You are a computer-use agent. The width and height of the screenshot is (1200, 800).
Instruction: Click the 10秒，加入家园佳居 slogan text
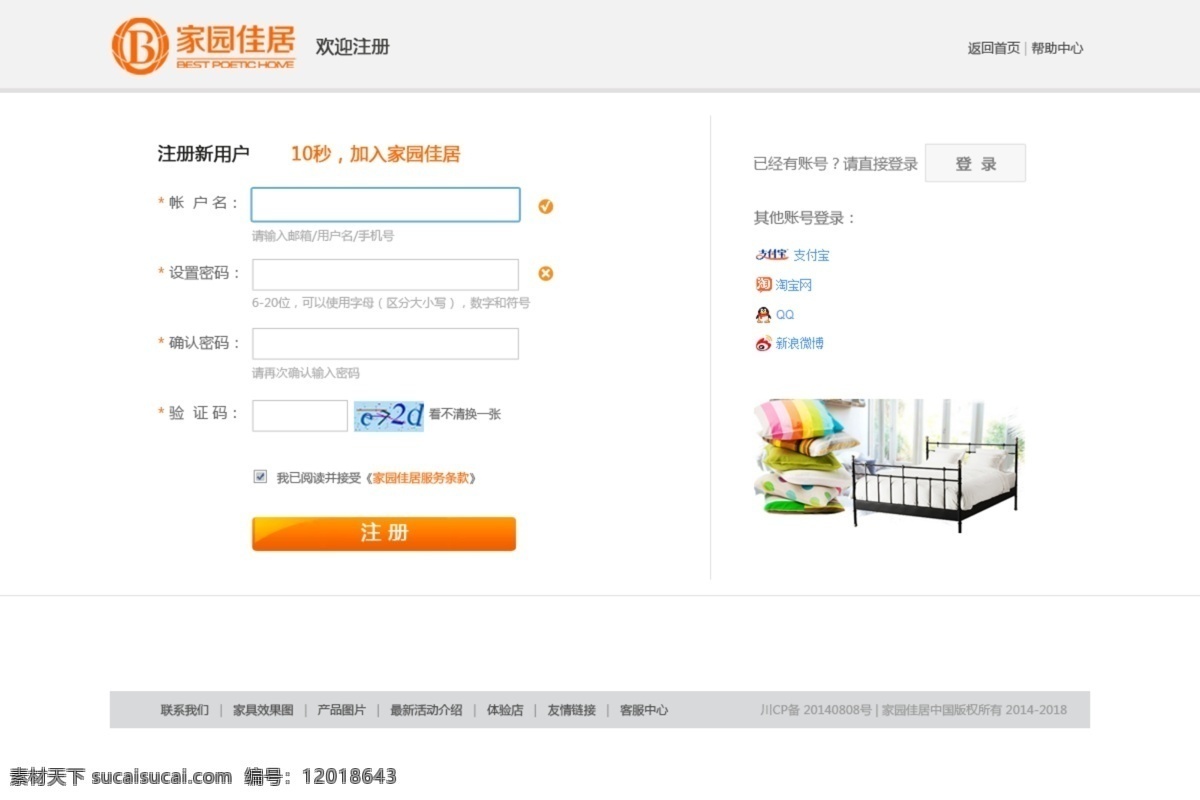click(375, 154)
